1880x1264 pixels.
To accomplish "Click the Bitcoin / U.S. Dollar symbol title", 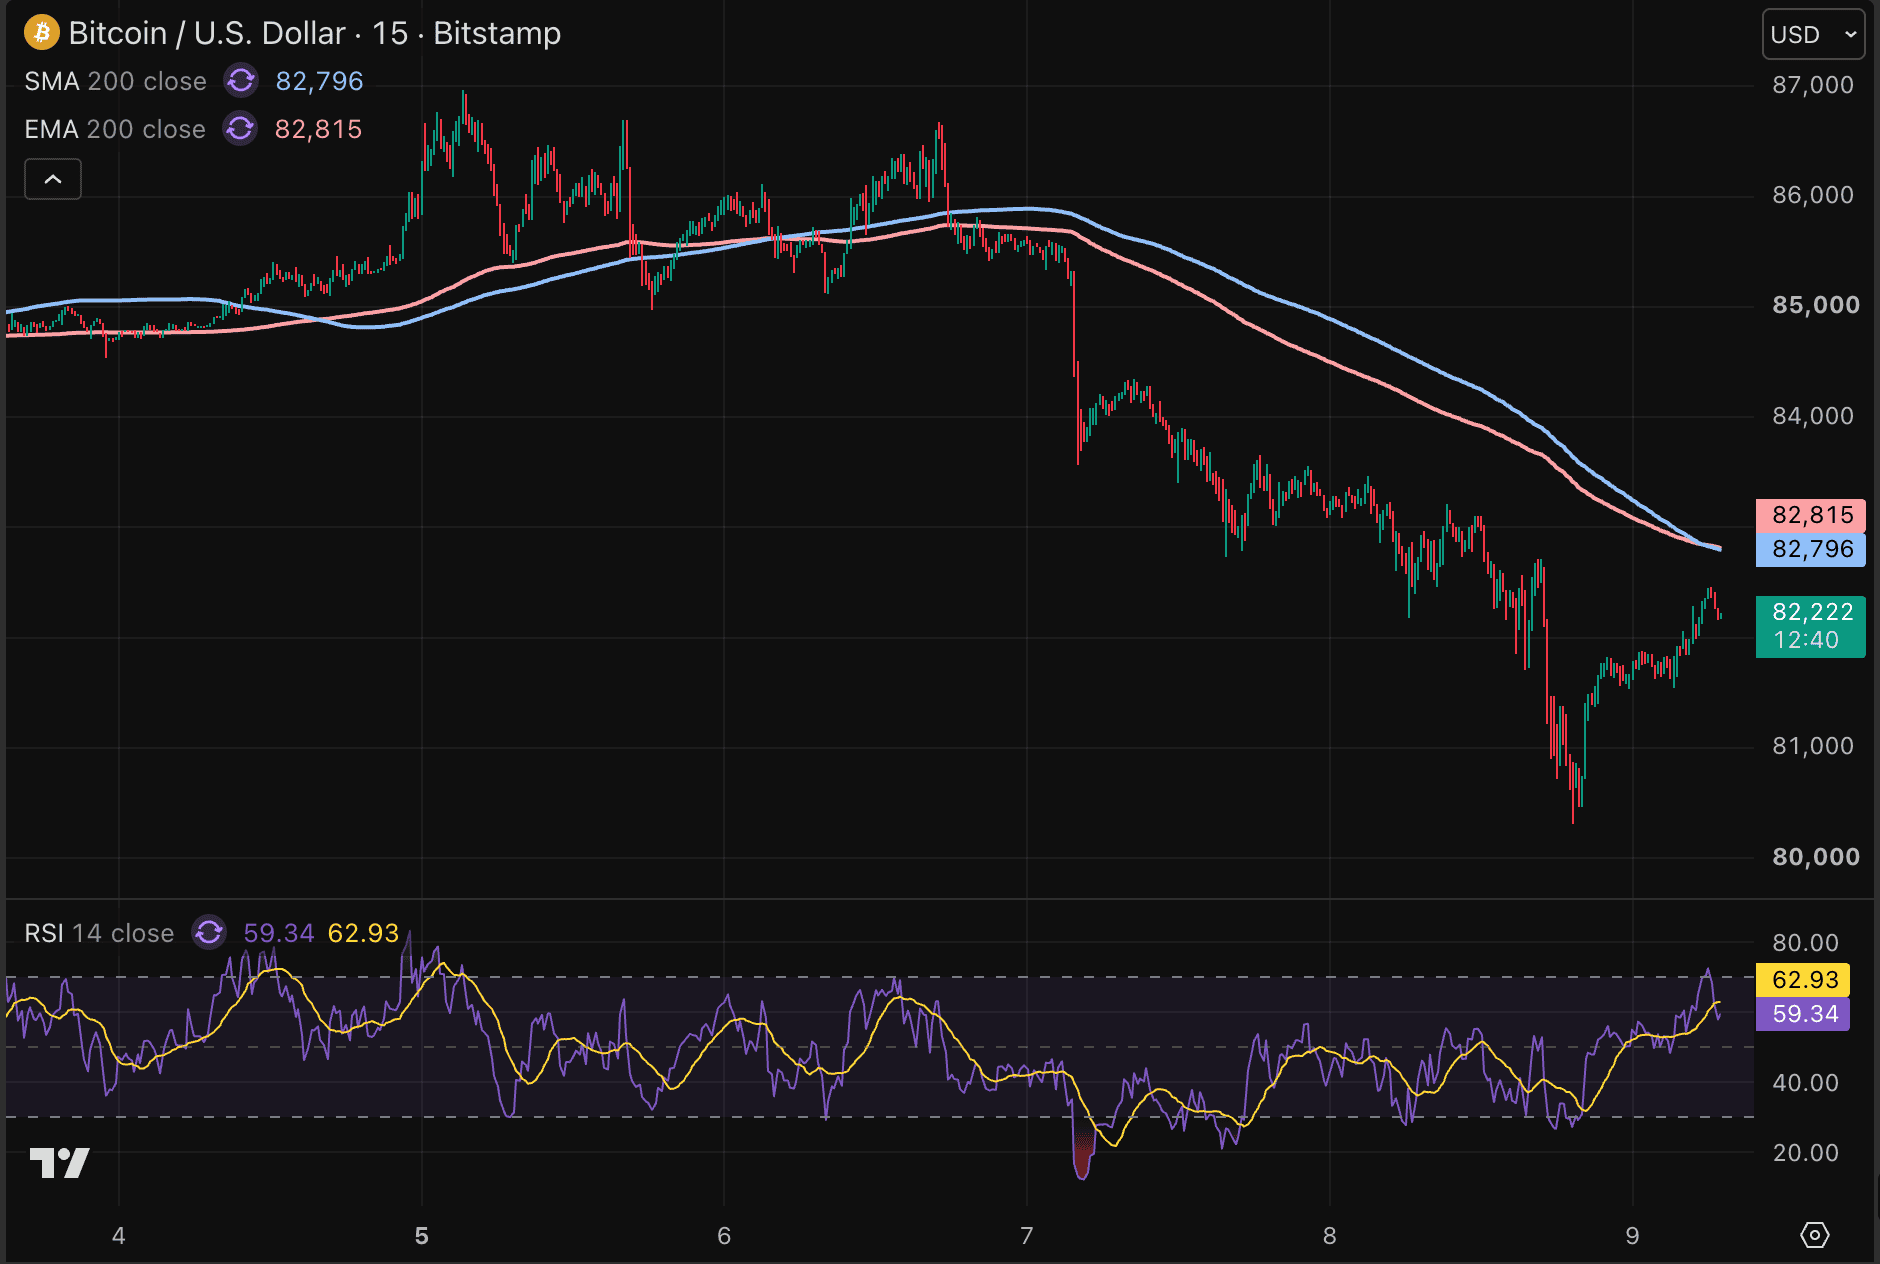I will [x=315, y=33].
